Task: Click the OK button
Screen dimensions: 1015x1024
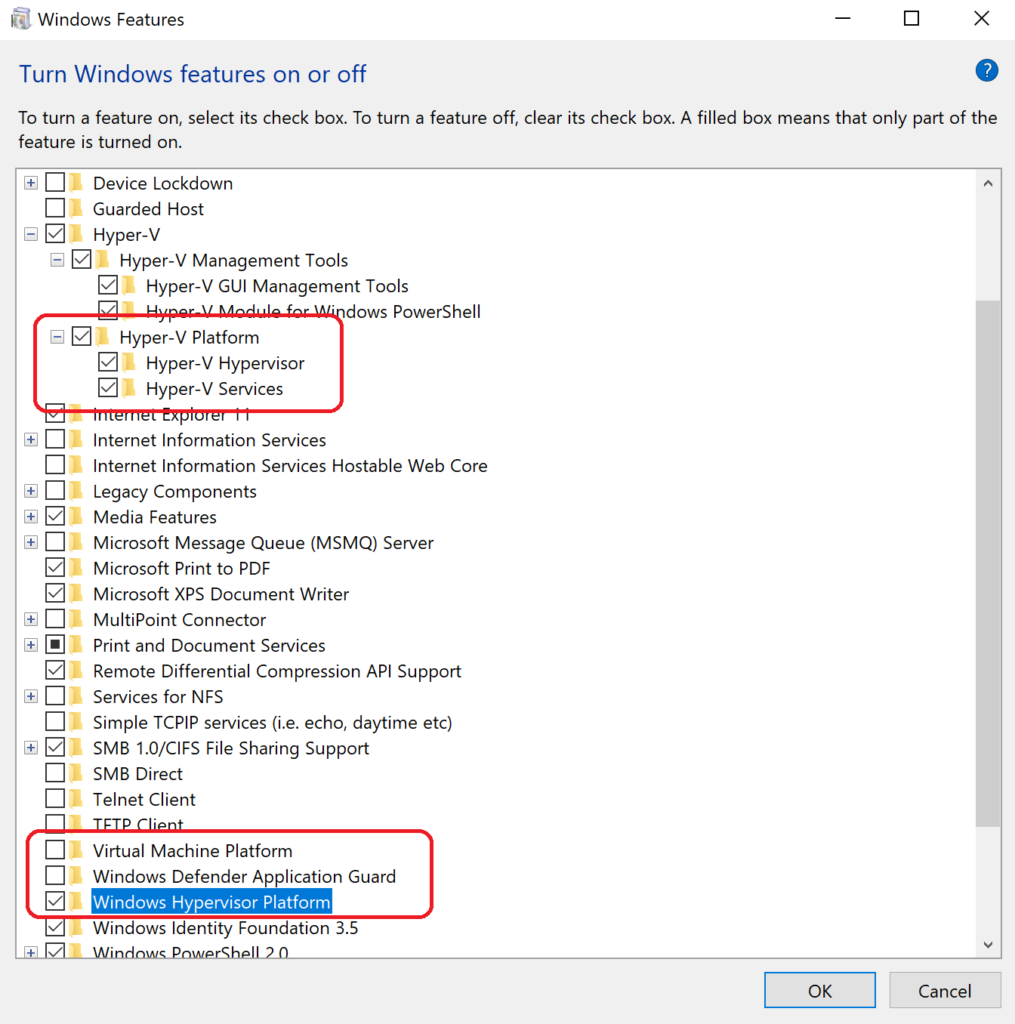Action: coord(819,990)
